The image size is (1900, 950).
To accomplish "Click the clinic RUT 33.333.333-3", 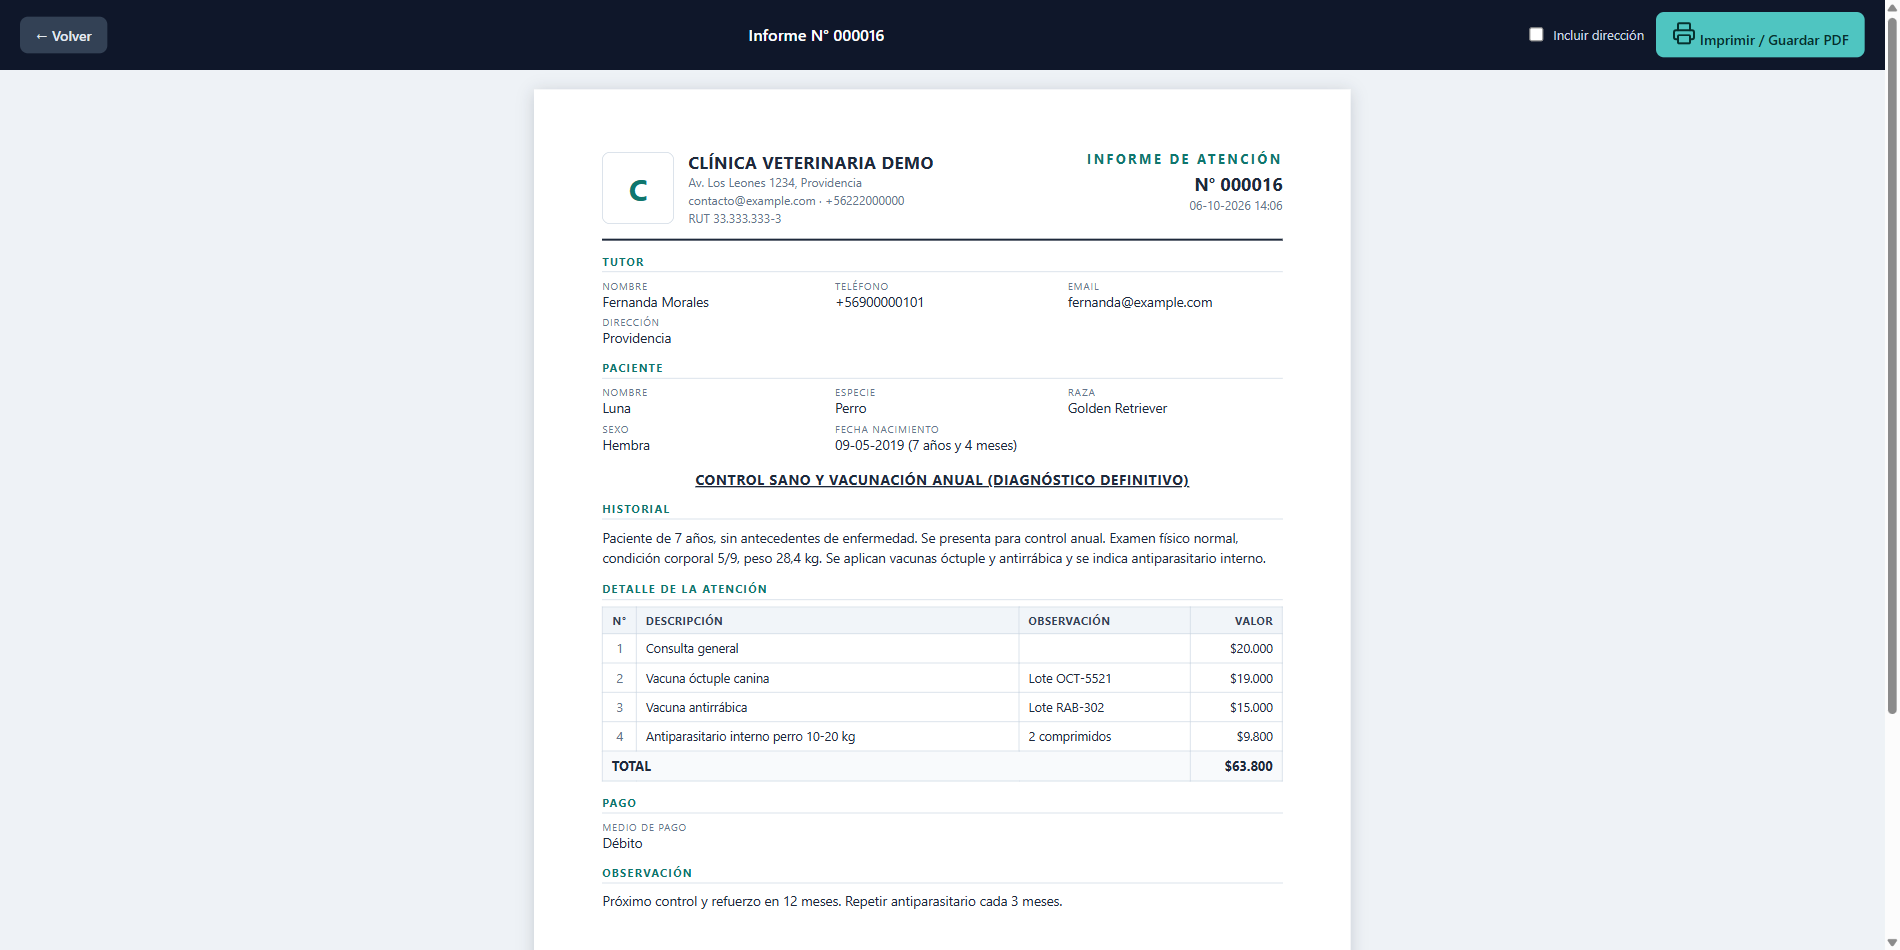I will (x=734, y=219).
